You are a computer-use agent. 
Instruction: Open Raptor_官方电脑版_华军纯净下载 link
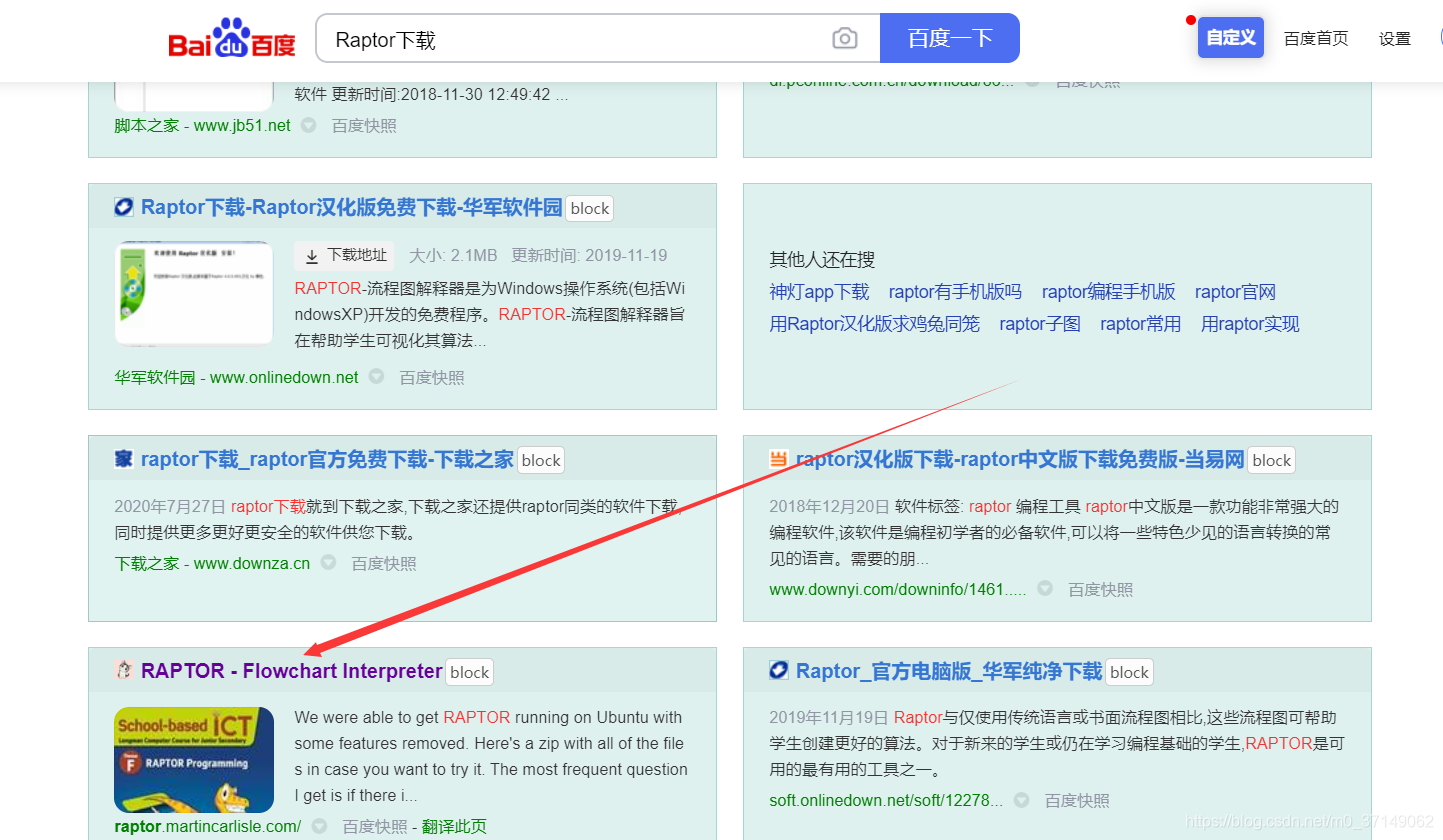click(x=949, y=671)
